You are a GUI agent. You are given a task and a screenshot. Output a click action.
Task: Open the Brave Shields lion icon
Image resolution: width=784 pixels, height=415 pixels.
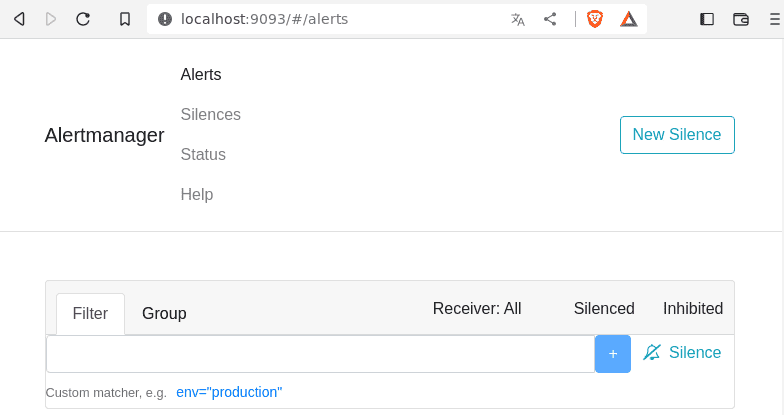point(594,19)
